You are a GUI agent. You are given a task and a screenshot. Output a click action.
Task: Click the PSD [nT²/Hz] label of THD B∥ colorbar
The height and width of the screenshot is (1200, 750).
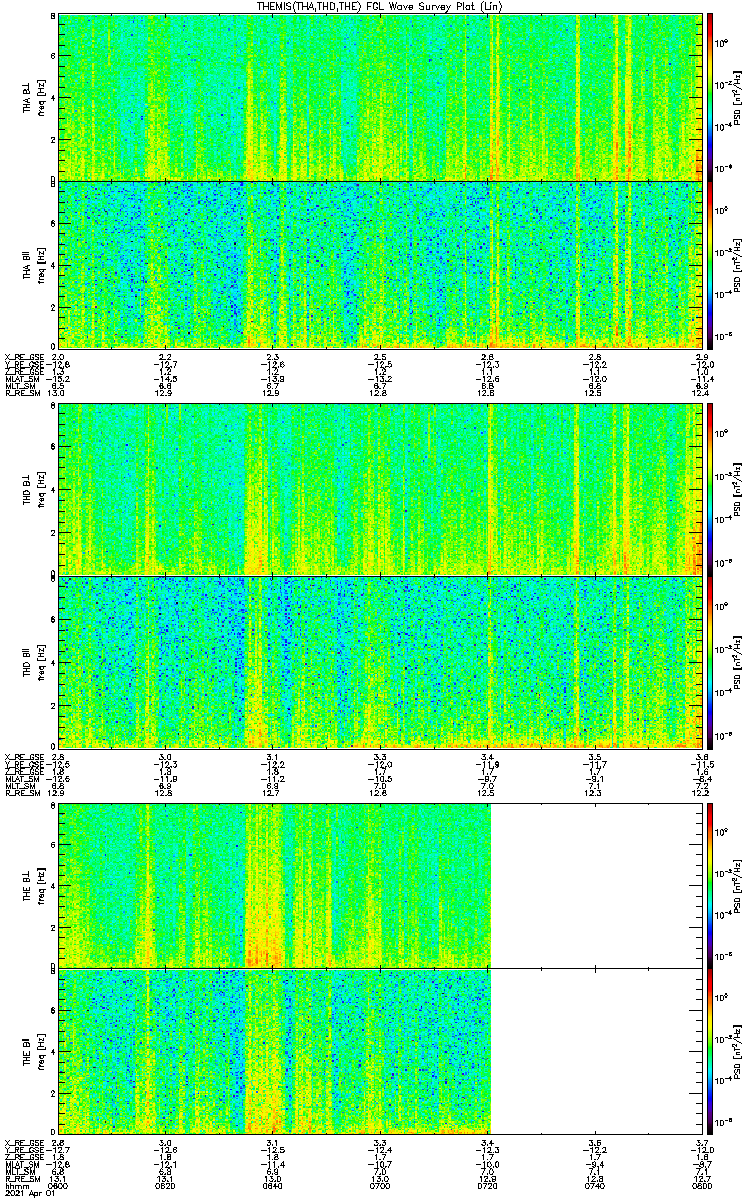tap(738, 662)
